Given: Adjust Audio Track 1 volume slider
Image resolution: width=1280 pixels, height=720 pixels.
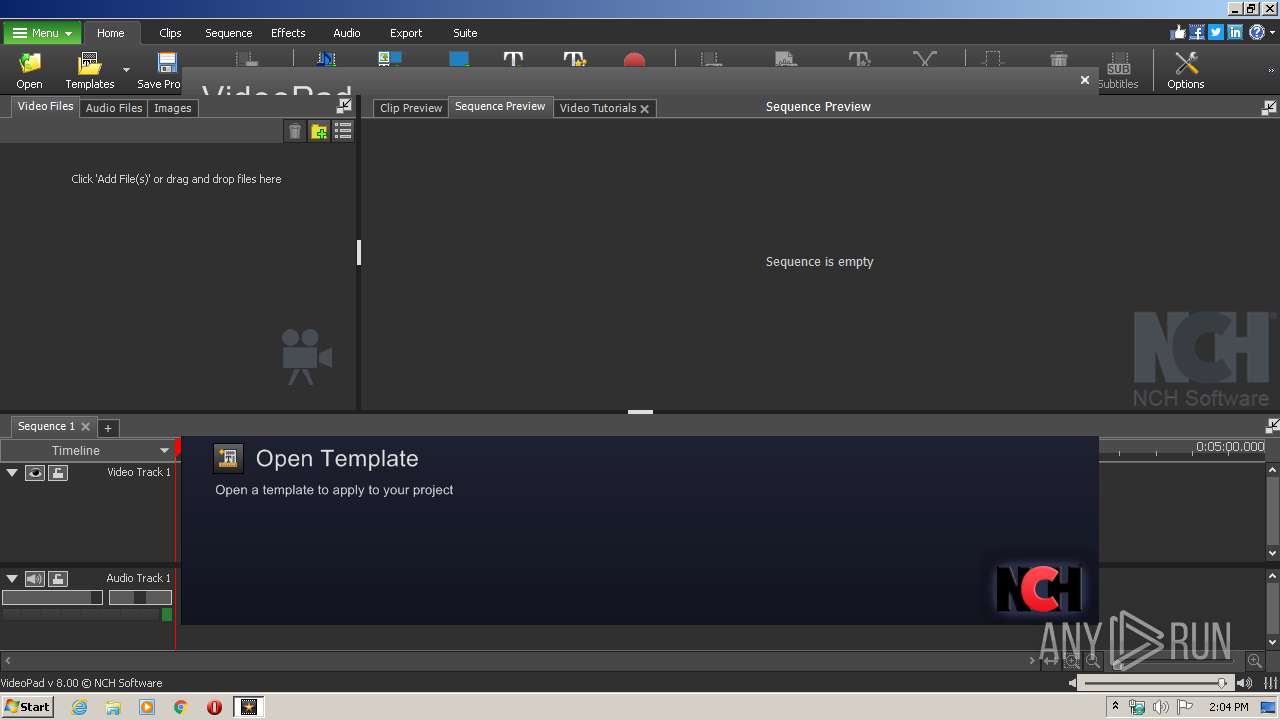Looking at the screenshot, I should (52, 597).
